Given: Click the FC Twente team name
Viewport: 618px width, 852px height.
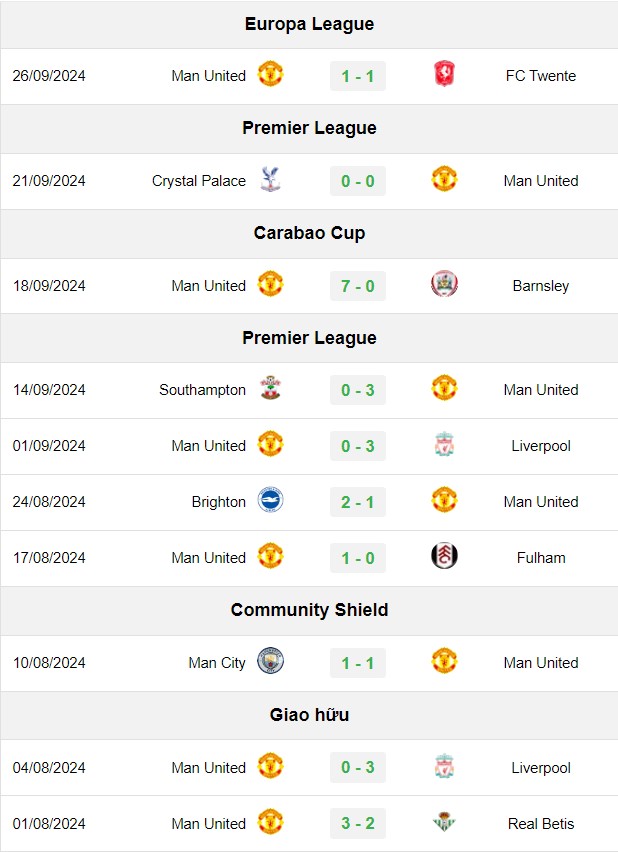Looking at the screenshot, I should tap(541, 76).
